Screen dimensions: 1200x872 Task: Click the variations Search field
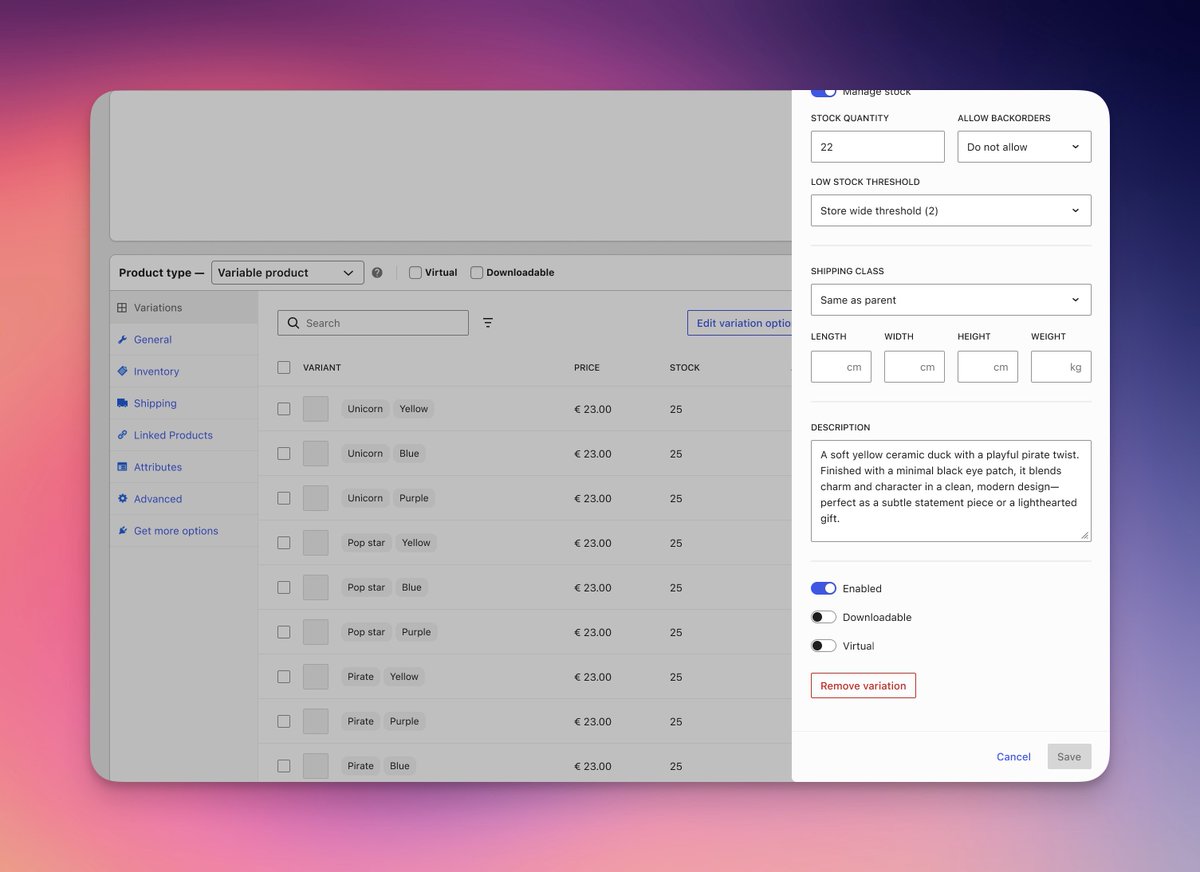(373, 323)
